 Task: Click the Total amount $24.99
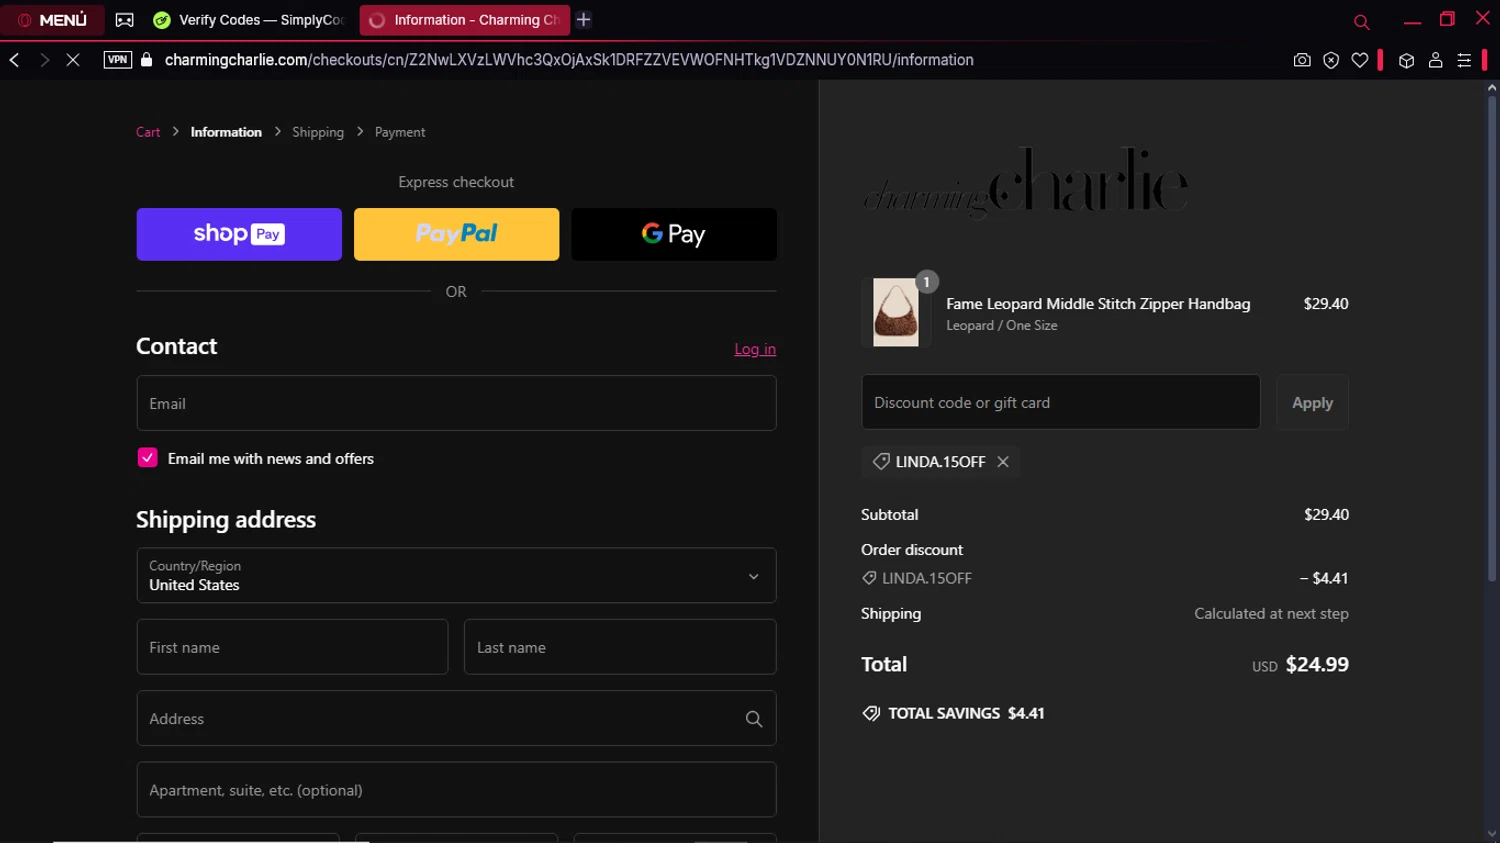click(x=1317, y=665)
